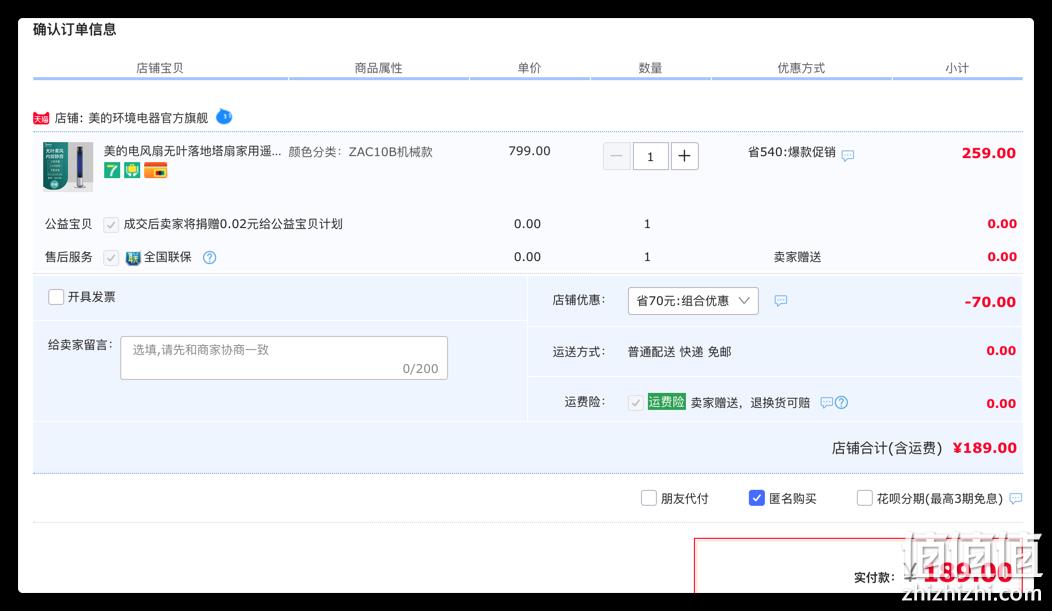Click the -70.00 store discount amount
Image resolution: width=1052 pixels, height=611 pixels.
pyautogui.click(x=990, y=302)
